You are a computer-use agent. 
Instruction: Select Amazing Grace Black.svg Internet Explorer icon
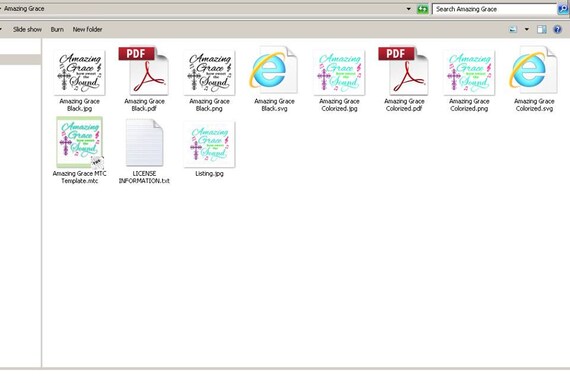pyautogui.click(x=274, y=70)
